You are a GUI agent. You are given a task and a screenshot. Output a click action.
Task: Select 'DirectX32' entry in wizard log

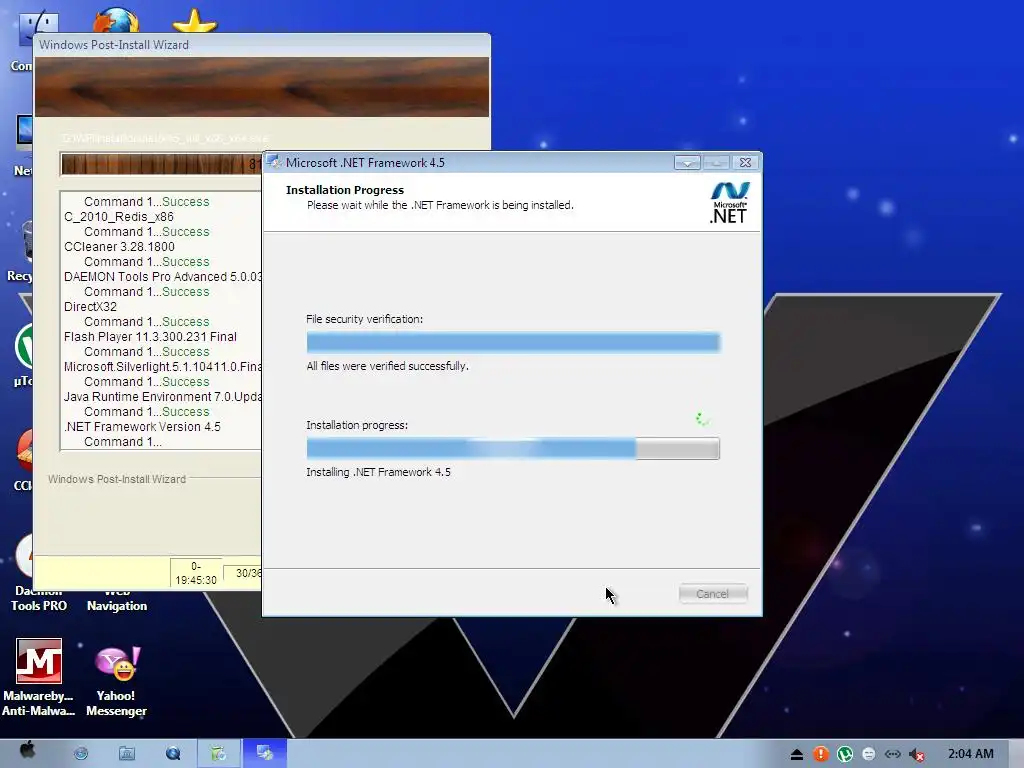pos(90,307)
